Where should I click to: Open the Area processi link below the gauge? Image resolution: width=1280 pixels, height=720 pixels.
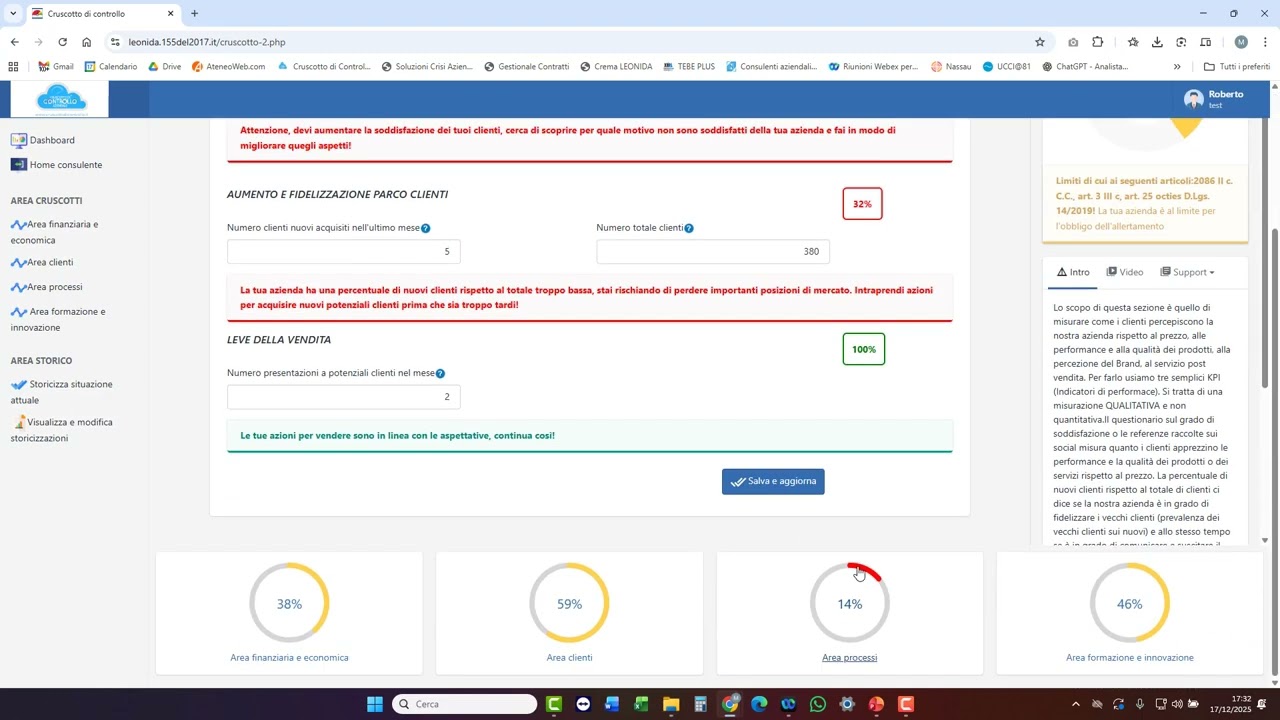click(x=849, y=658)
